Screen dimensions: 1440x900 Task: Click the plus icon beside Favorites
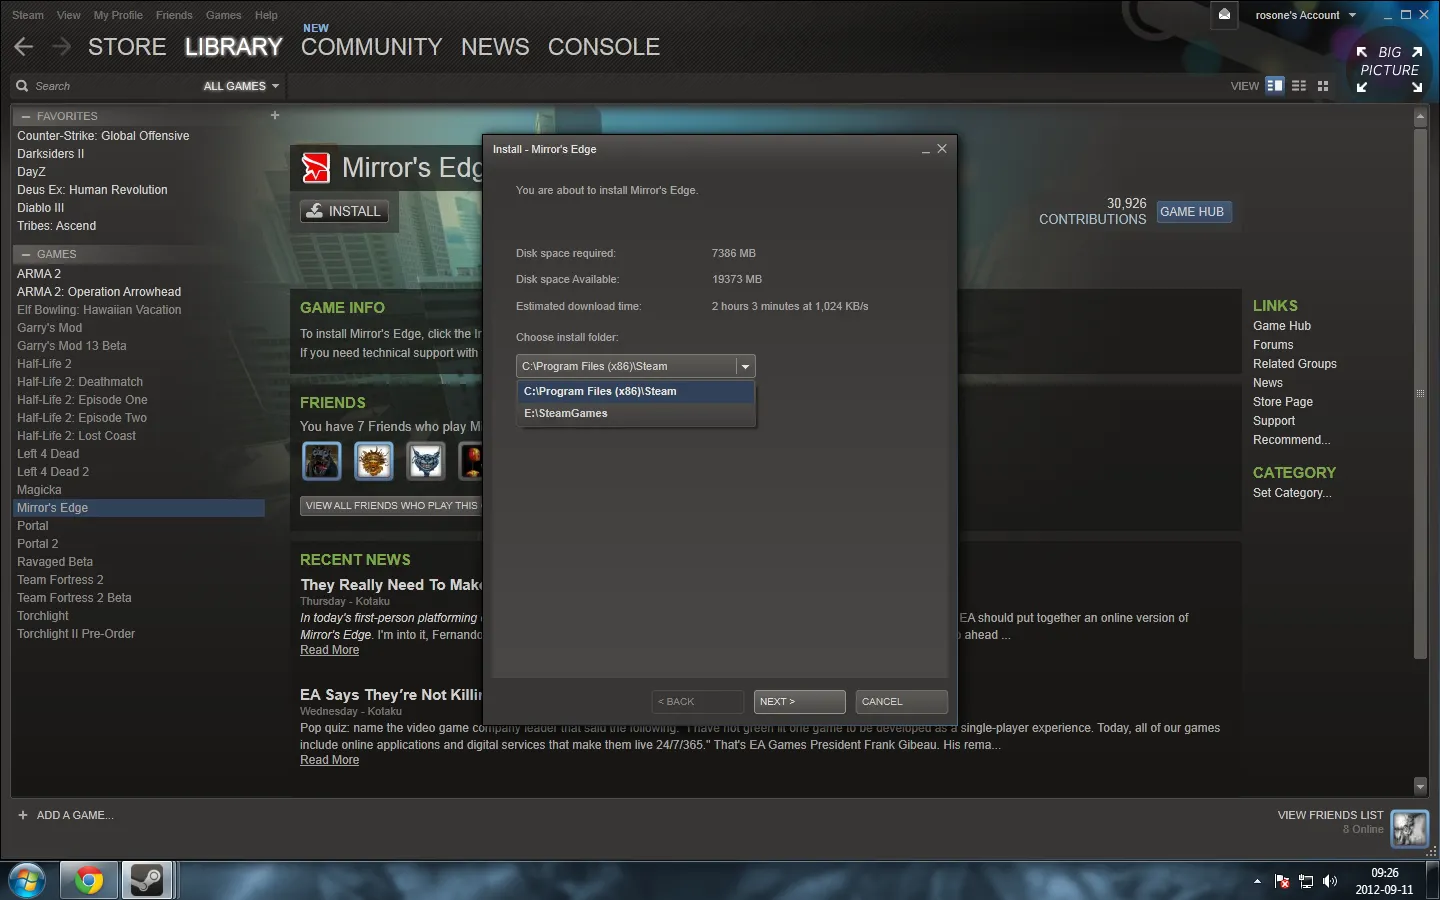pos(275,116)
